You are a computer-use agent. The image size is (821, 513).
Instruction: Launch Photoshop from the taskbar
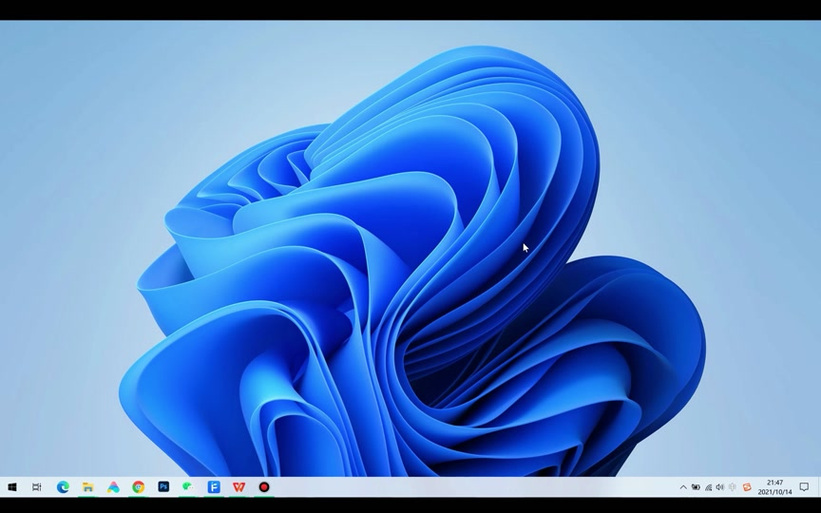coord(163,487)
